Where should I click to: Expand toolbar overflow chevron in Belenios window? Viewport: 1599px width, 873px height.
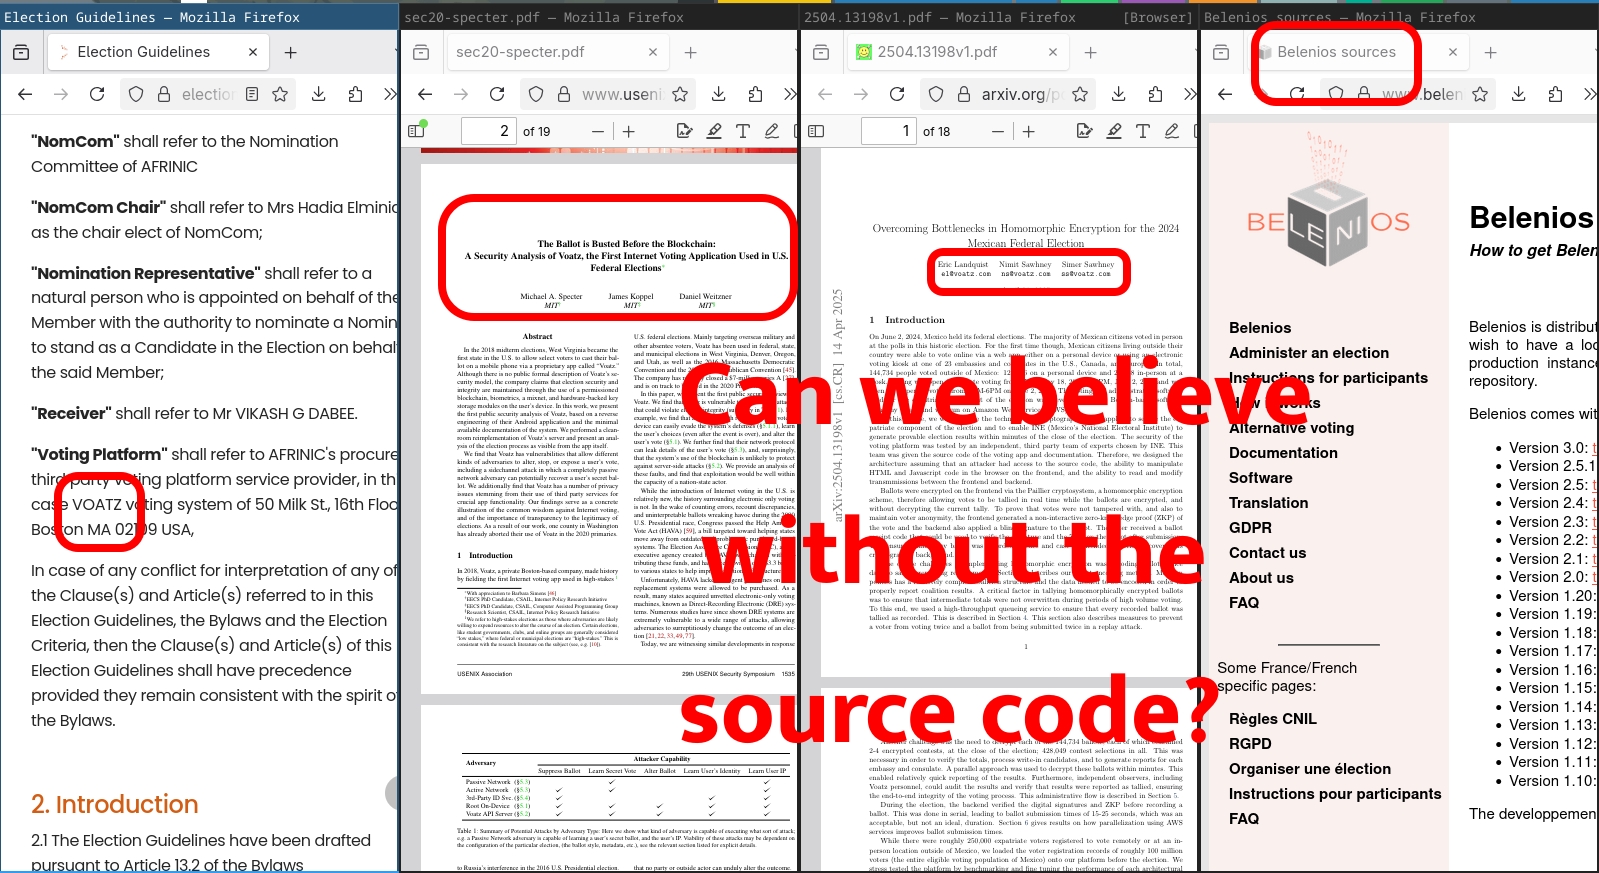click(x=1589, y=94)
